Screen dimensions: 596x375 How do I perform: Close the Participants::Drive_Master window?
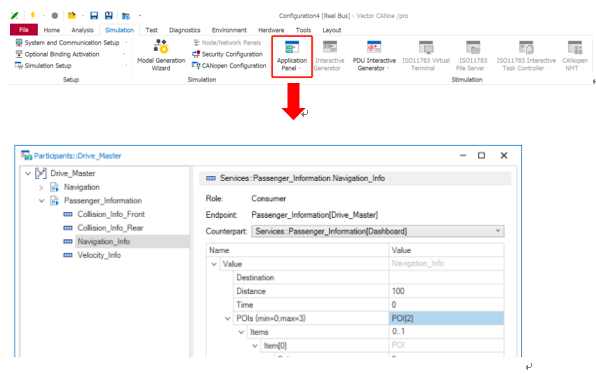[504, 155]
